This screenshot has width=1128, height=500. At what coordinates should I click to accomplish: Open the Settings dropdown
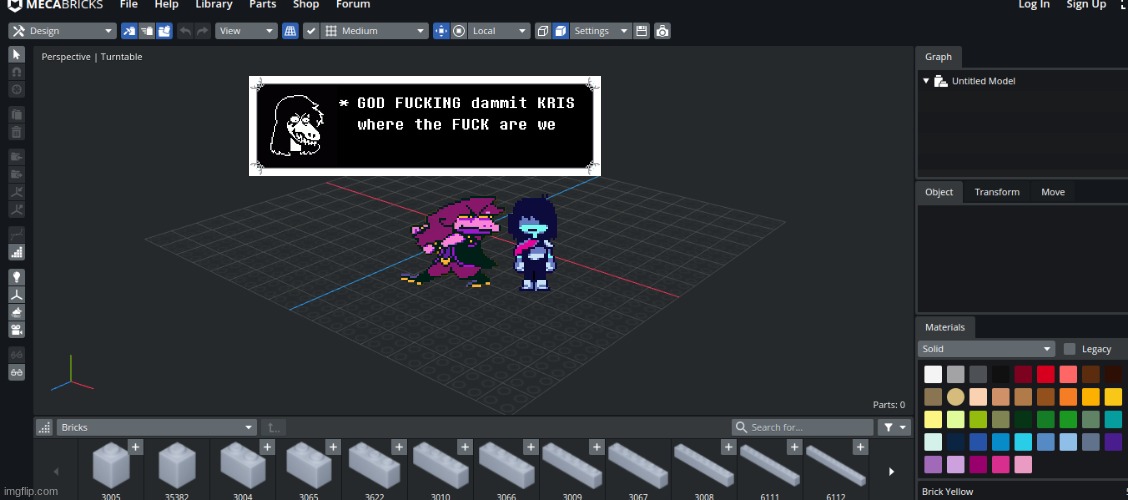point(600,31)
